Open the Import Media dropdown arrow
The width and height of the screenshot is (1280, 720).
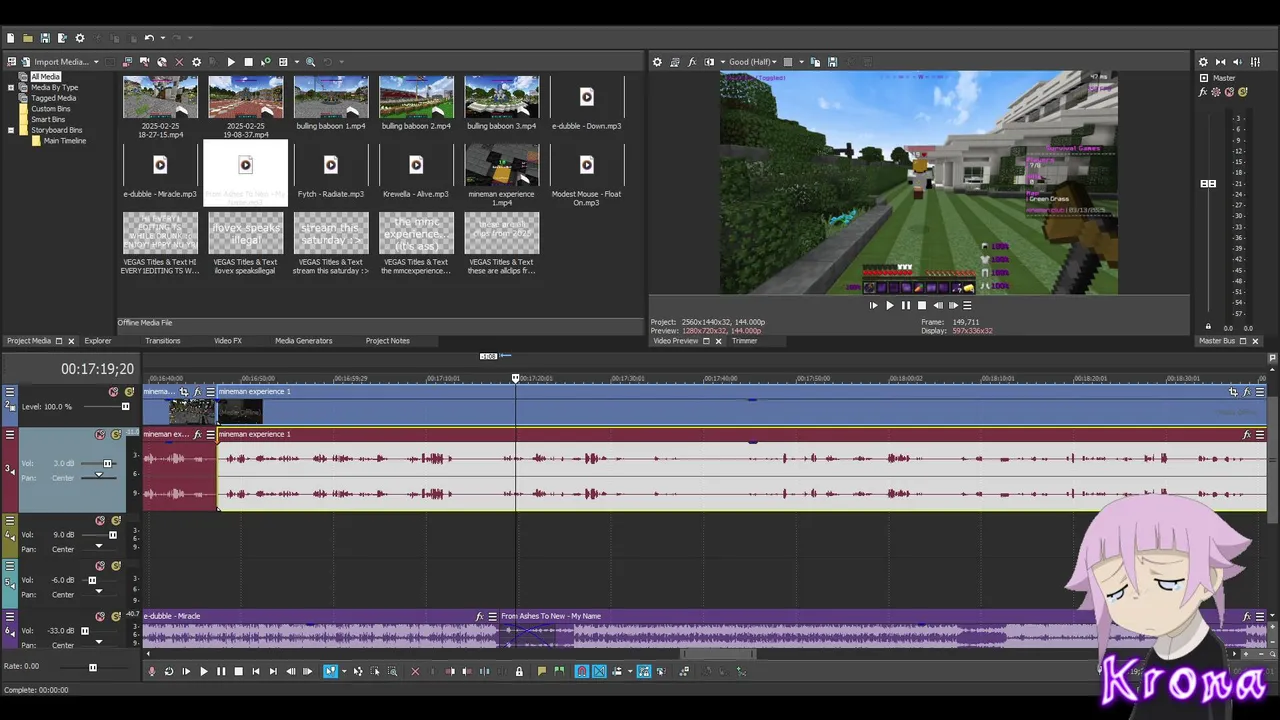[96, 62]
